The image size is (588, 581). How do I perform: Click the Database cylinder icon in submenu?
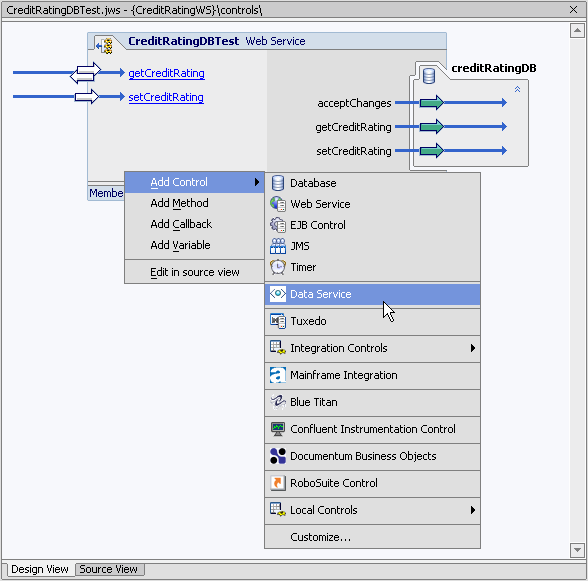278,183
